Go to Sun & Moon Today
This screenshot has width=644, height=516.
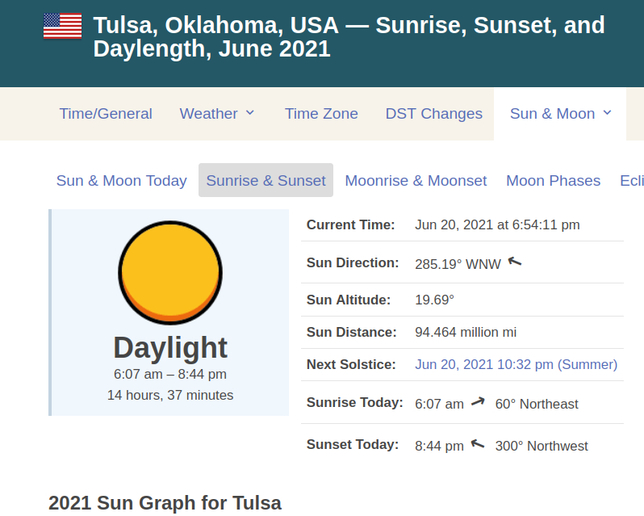(x=121, y=181)
